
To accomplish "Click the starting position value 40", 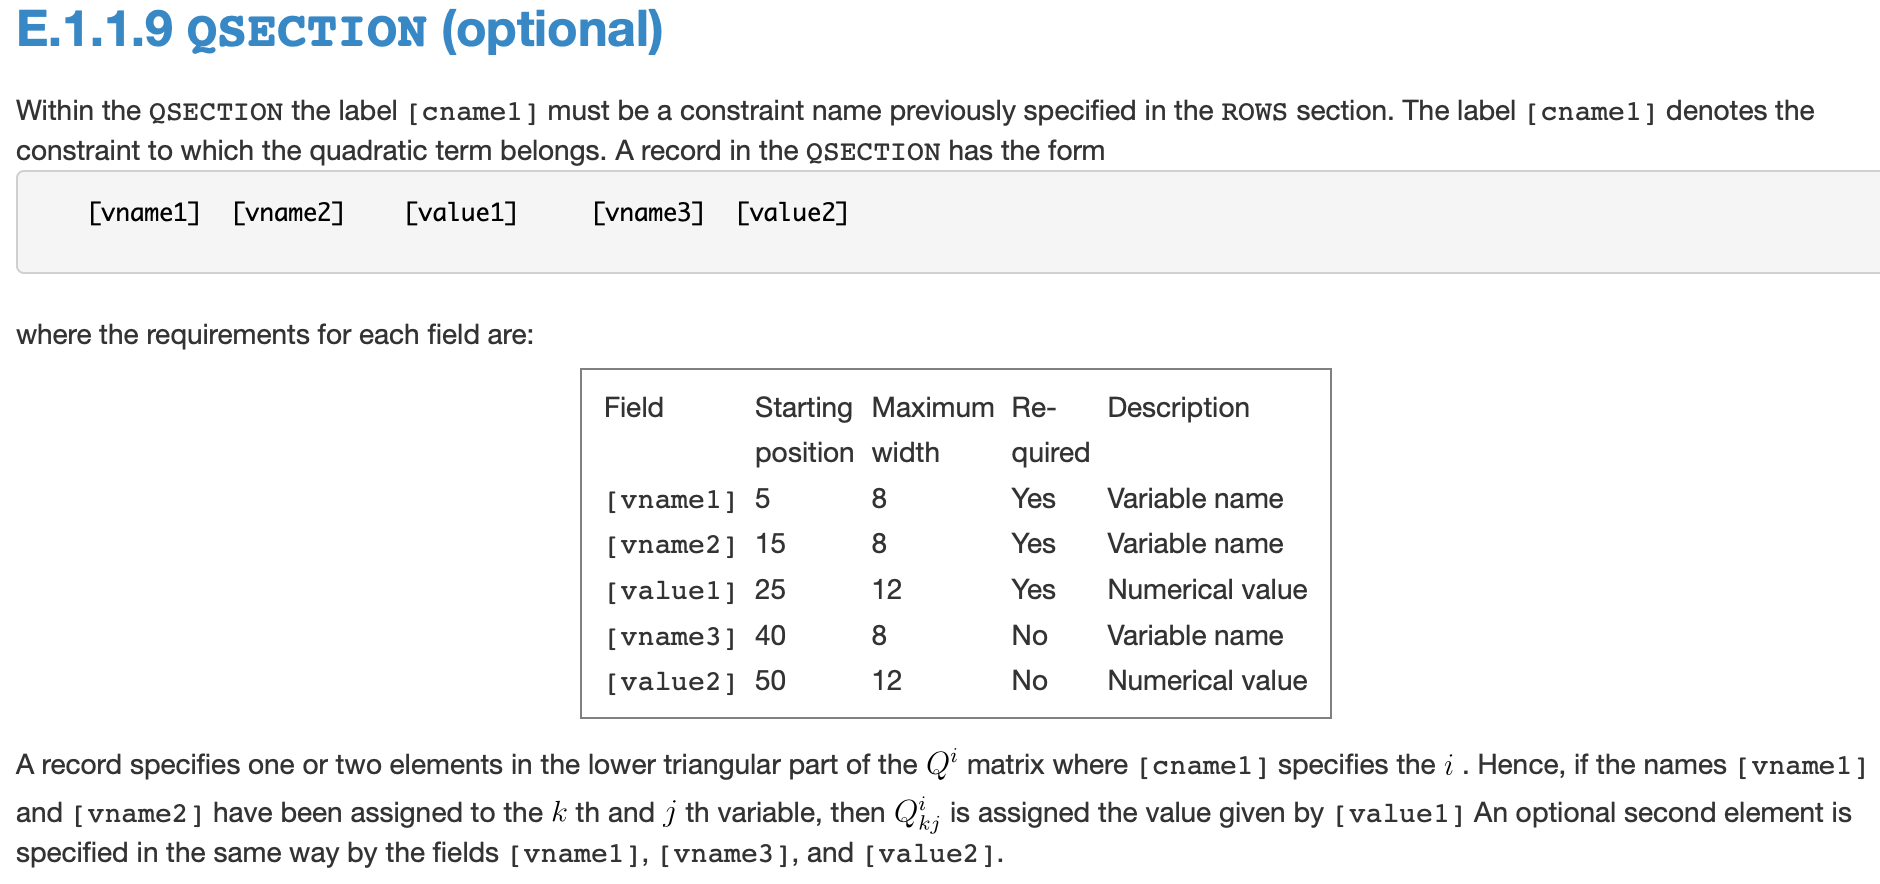I will [x=770, y=636].
